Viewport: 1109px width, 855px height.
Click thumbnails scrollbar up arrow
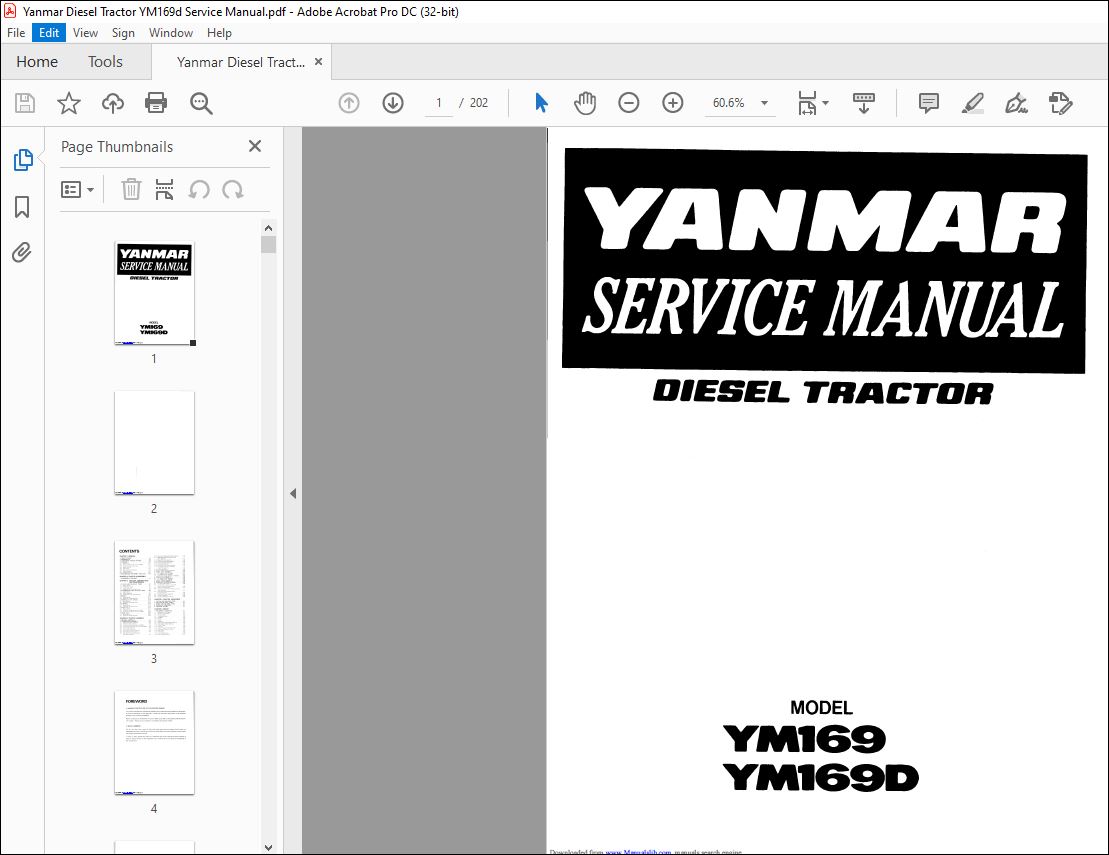click(x=268, y=228)
